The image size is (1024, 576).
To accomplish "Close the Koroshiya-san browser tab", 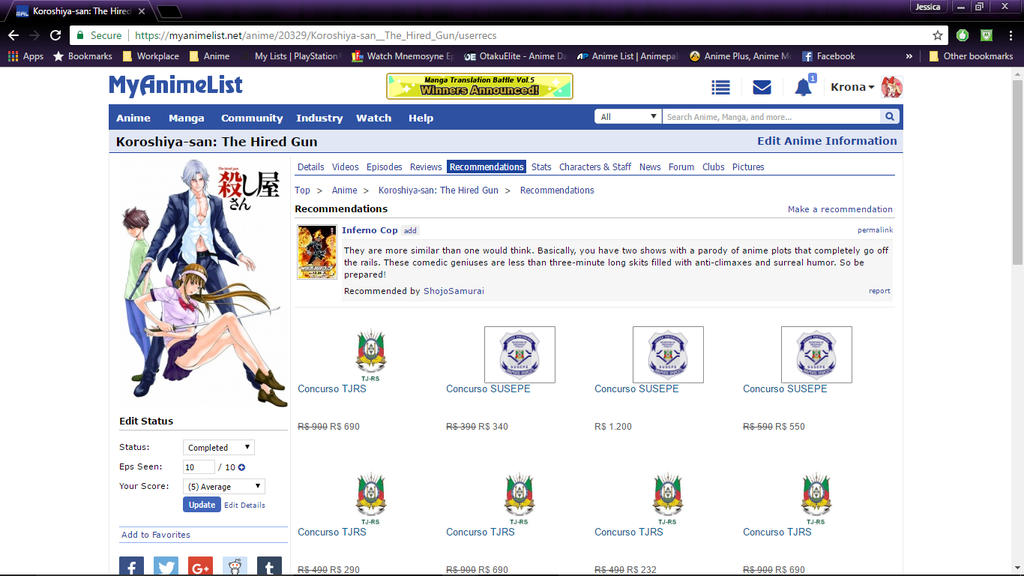I will tap(142, 11).
